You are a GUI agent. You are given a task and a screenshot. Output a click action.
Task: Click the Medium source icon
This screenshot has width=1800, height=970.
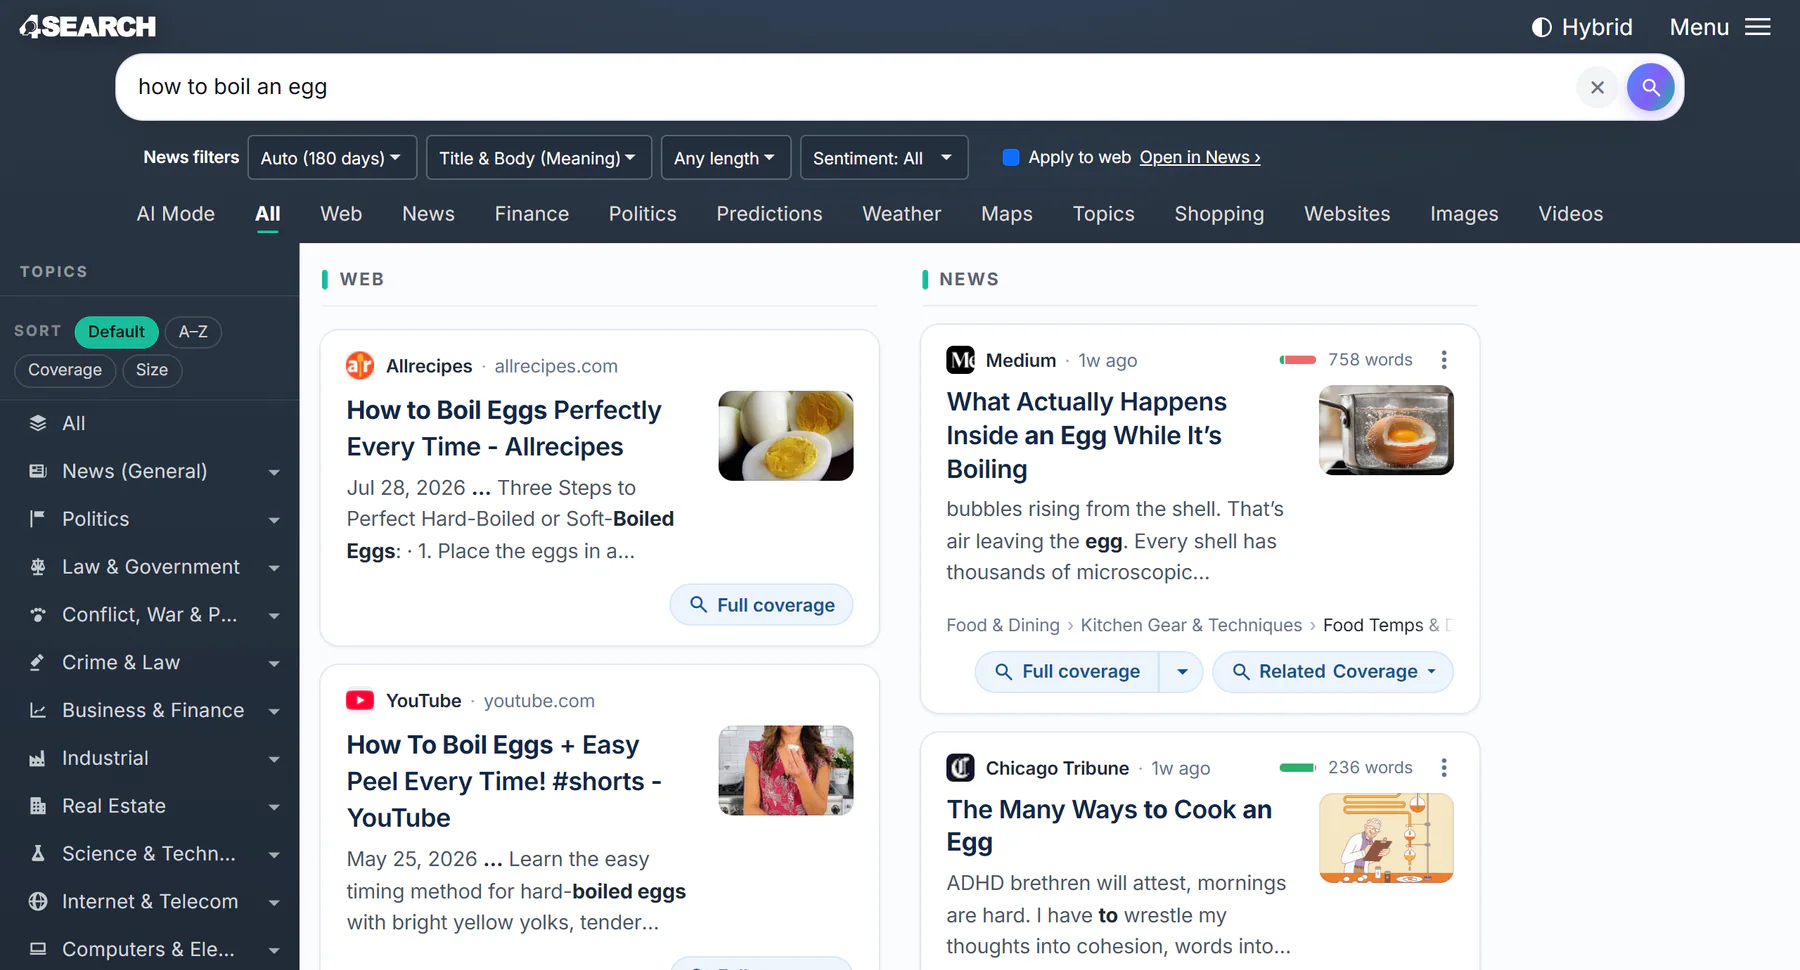pyautogui.click(x=961, y=360)
